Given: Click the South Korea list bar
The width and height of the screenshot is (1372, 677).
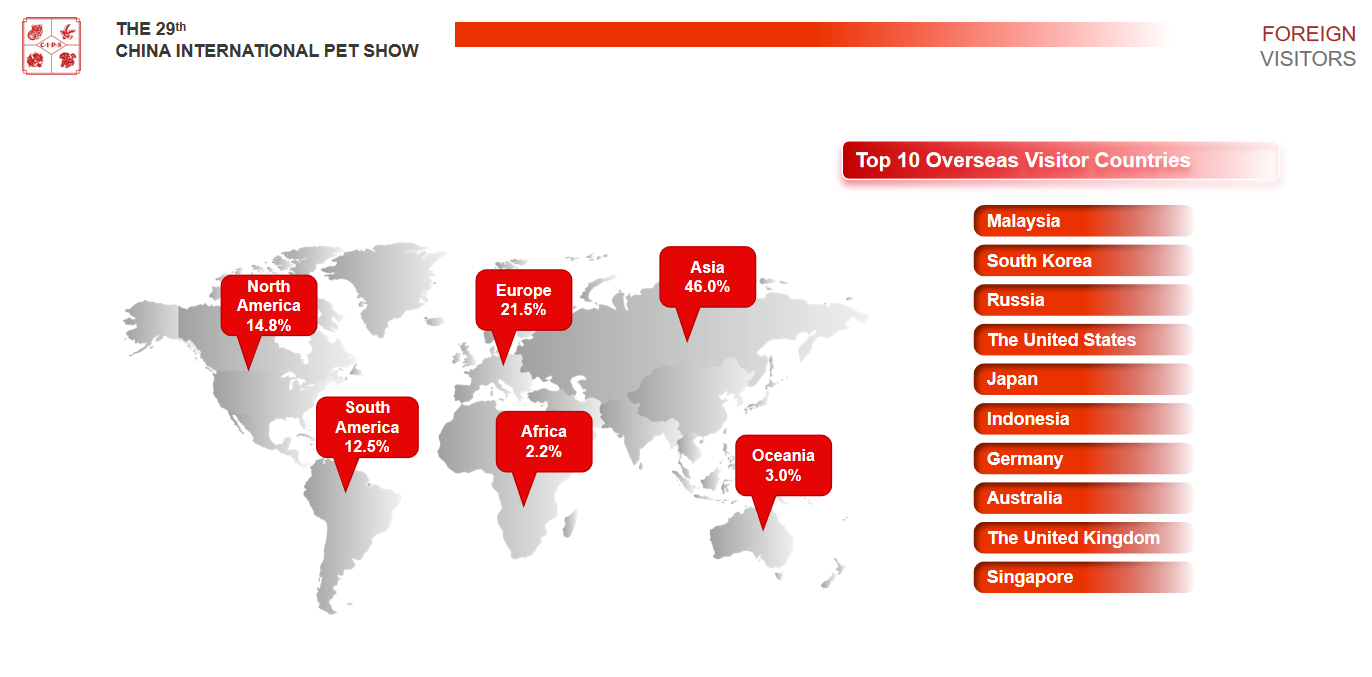Looking at the screenshot, I should (1083, 261).
